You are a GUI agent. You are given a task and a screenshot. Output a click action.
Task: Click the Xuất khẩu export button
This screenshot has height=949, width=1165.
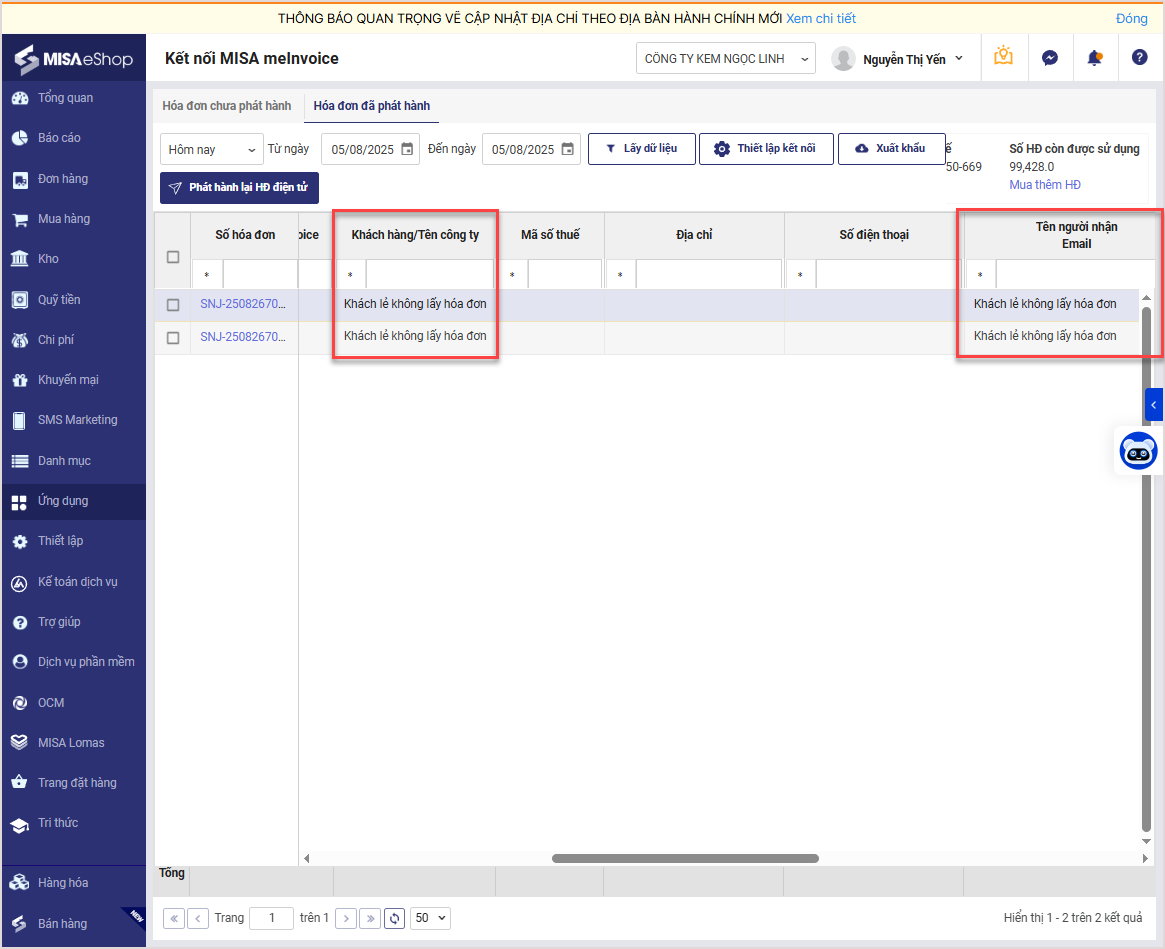(892, 149)
